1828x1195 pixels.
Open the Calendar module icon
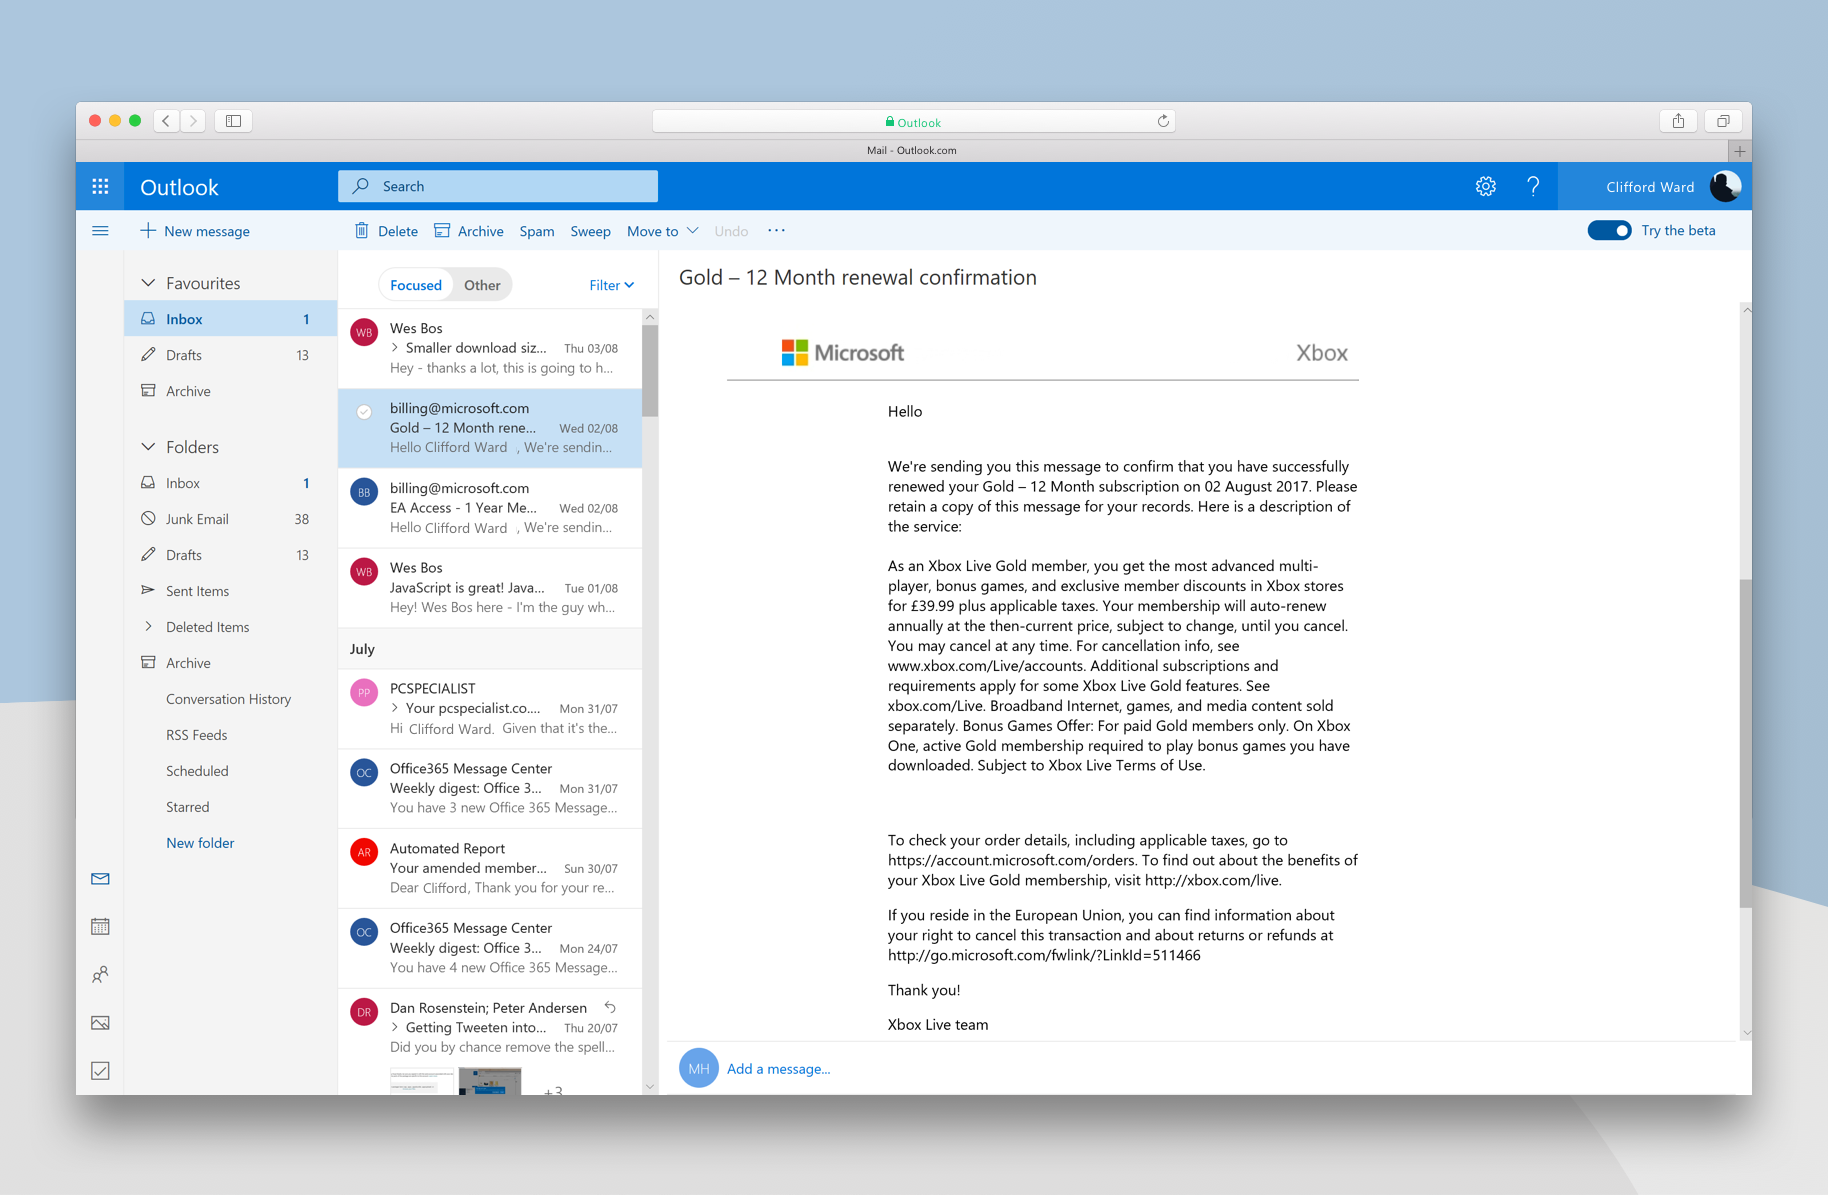click(x=100, y=927)
